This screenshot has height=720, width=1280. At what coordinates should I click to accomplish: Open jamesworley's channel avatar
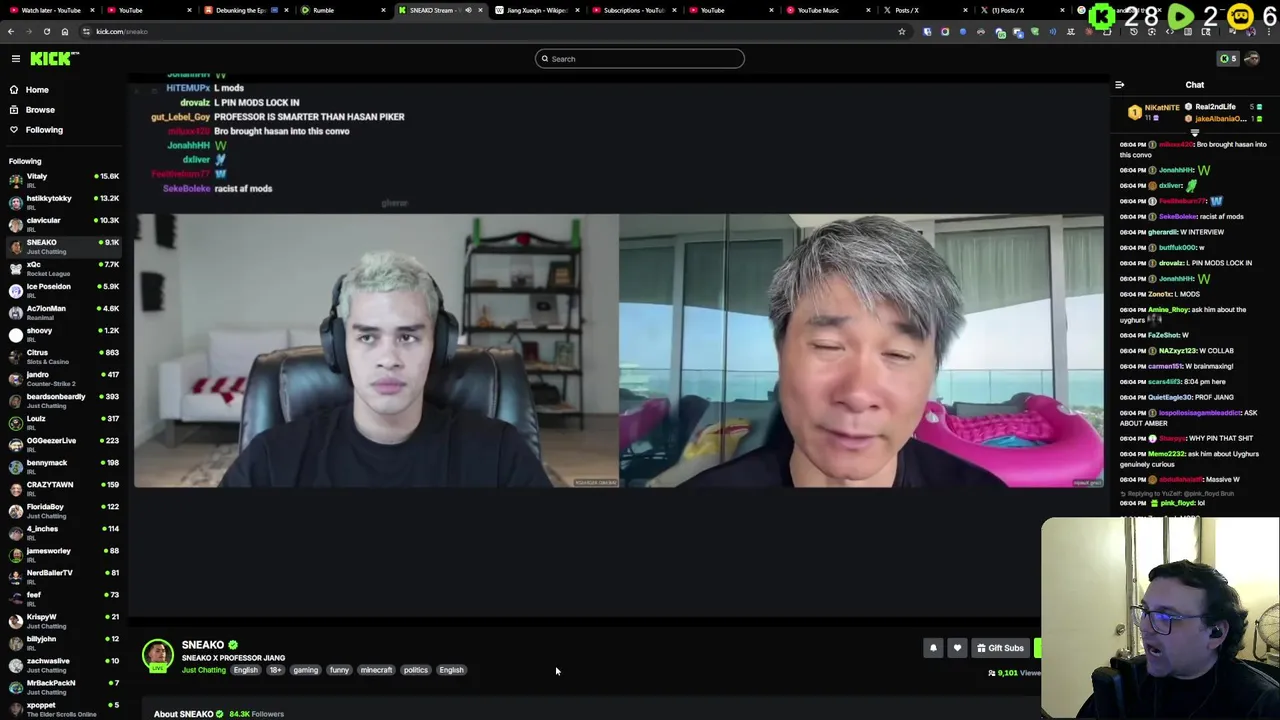[x=15, y=555]
